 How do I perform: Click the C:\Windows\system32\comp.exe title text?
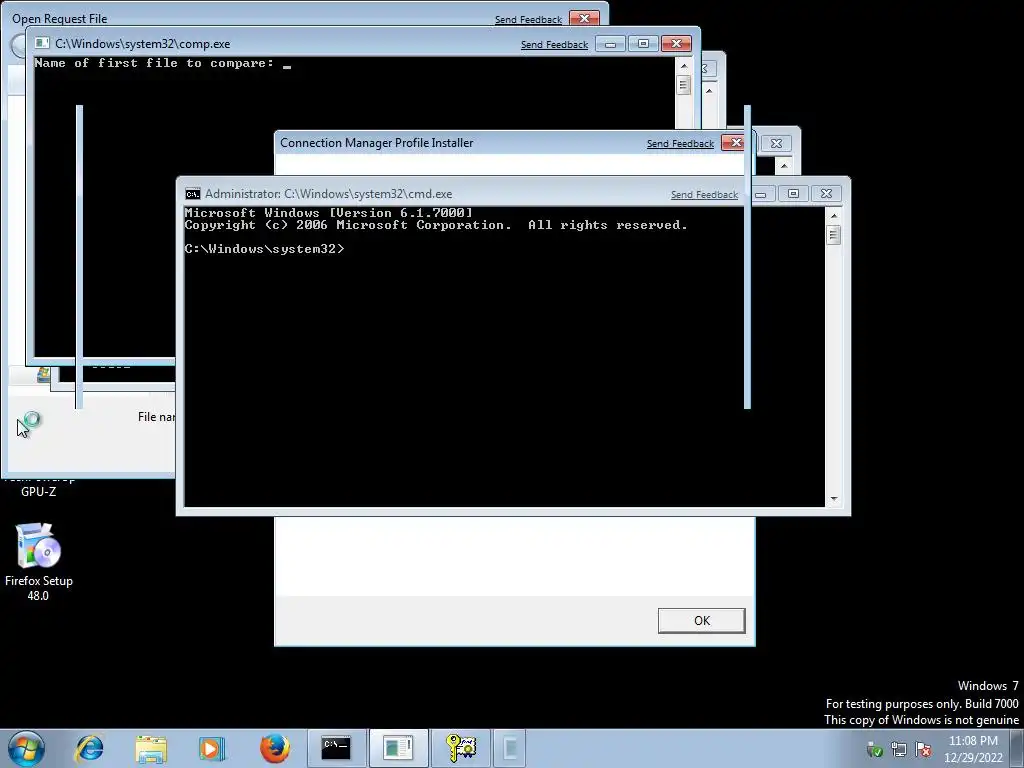click(x=142, y=44)
